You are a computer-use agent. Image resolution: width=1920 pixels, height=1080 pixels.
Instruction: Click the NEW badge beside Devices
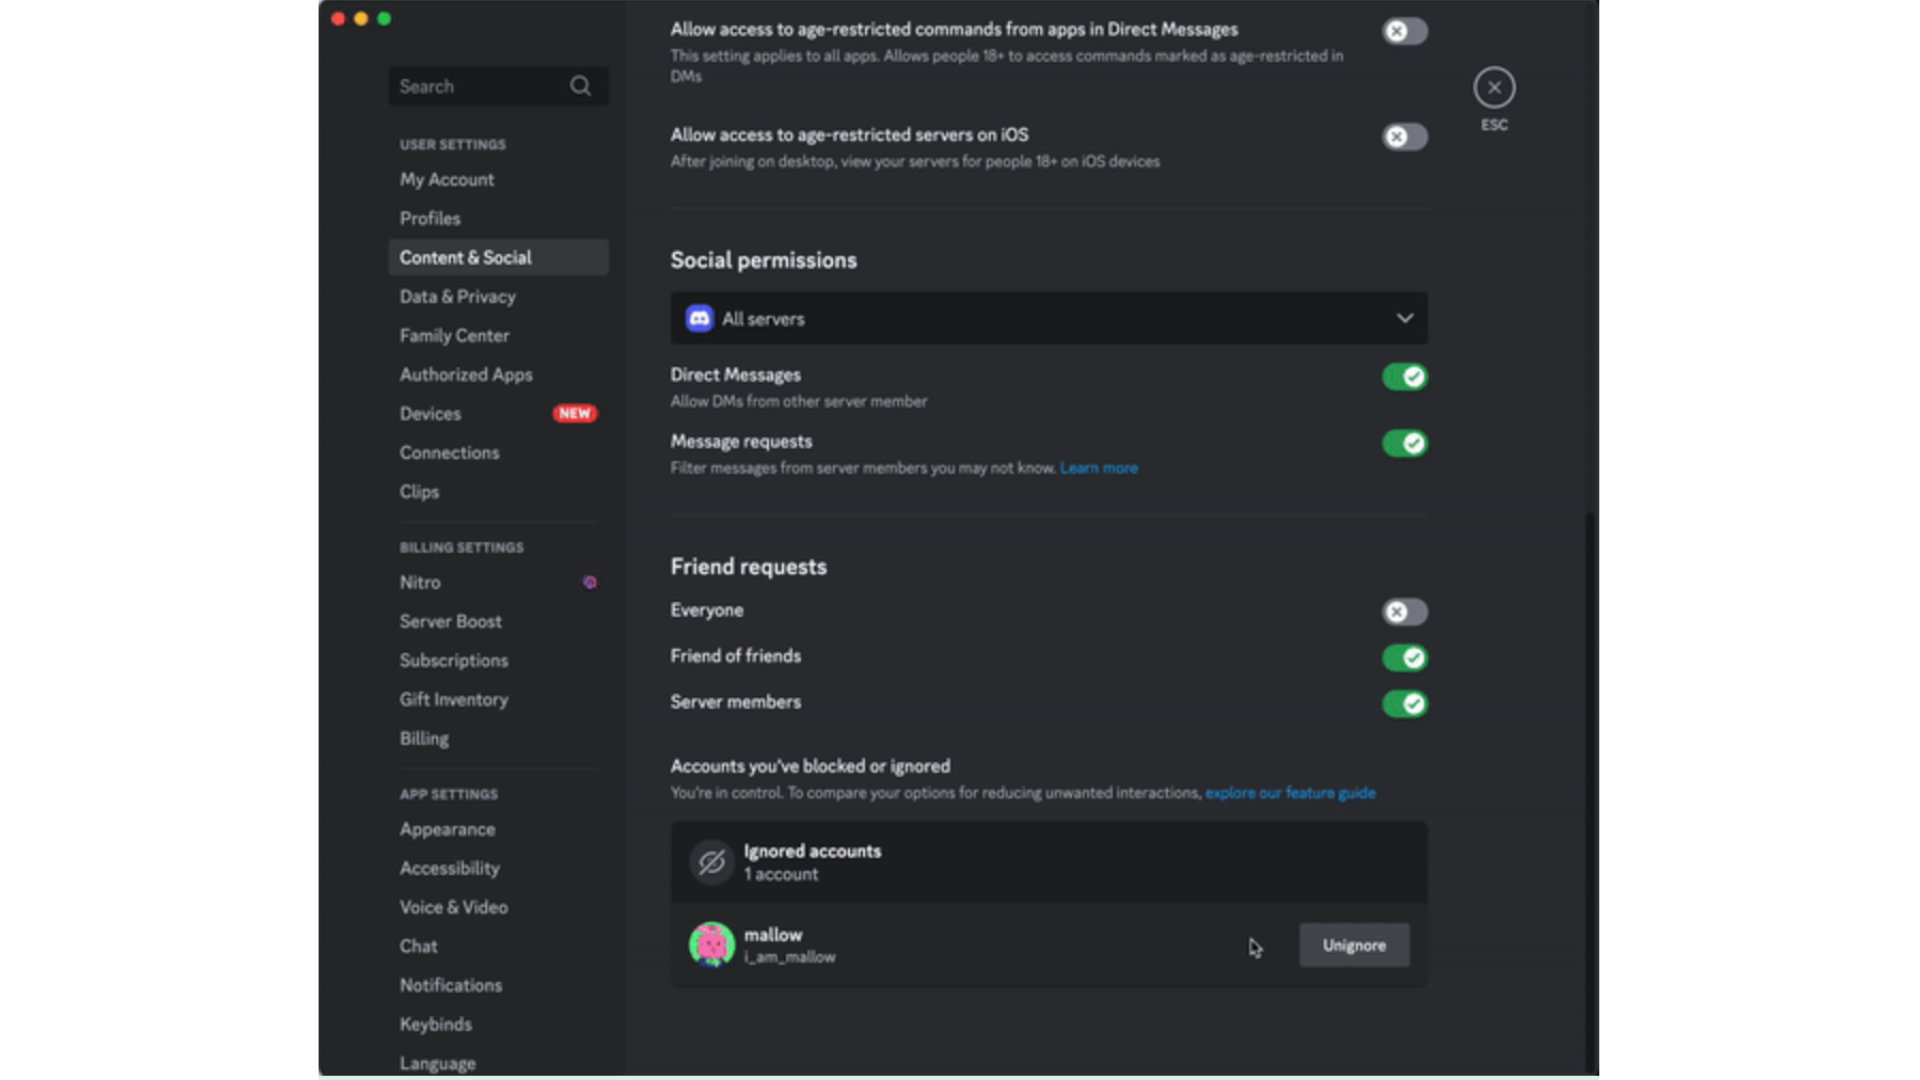[x=574, y=414]
